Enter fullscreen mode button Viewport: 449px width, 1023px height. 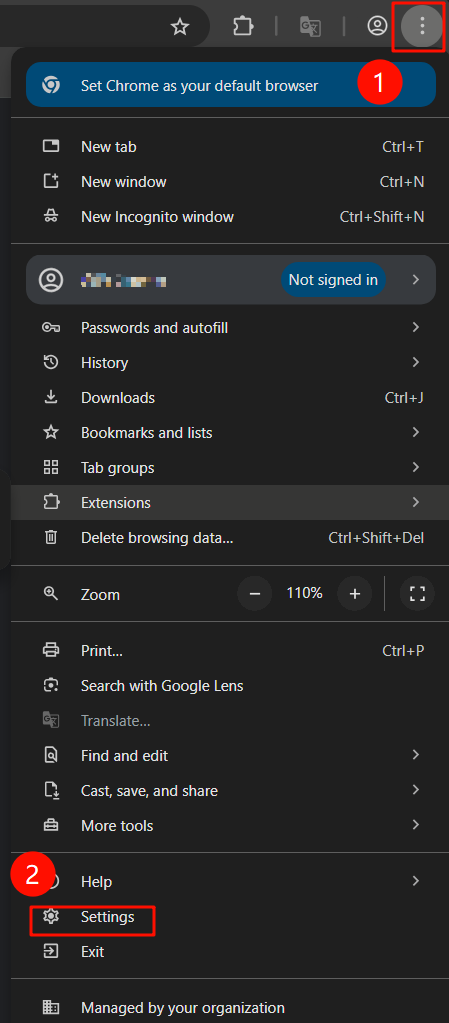point(418,594)
